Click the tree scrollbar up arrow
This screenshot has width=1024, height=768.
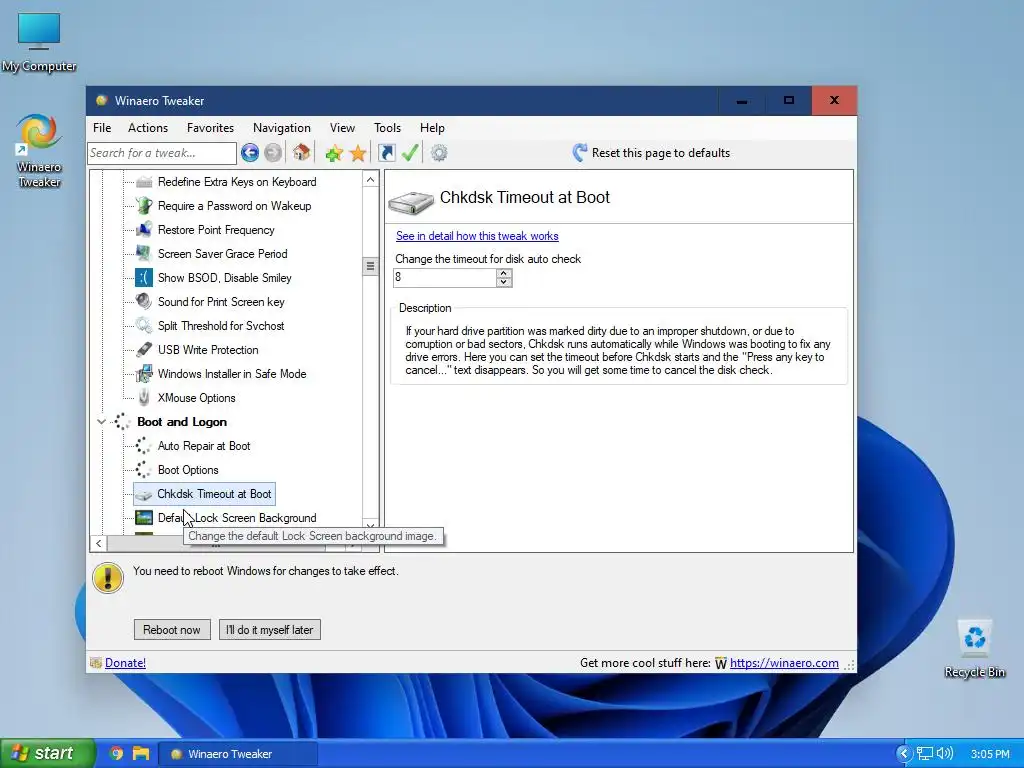point(370,180)
